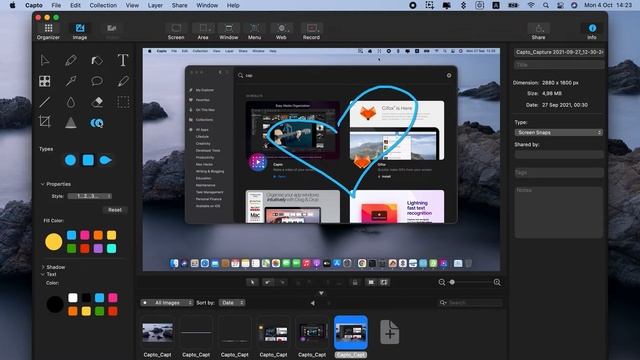Pick the pink Fill Color swatch
Screen dimensions: 640x360
pos(85,235)
